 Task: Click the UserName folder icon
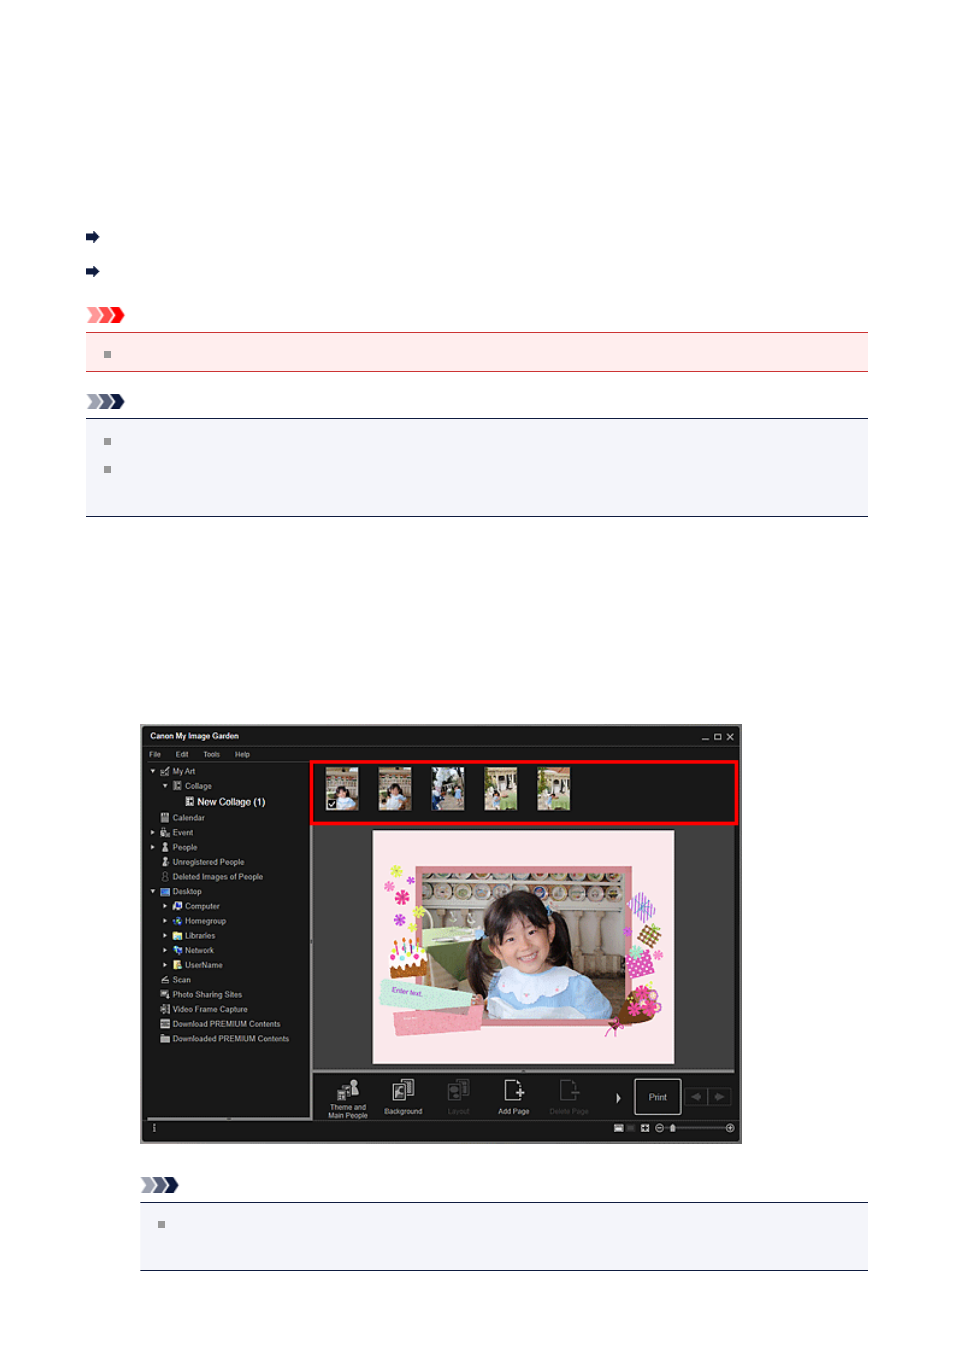(x=177, y=965)
